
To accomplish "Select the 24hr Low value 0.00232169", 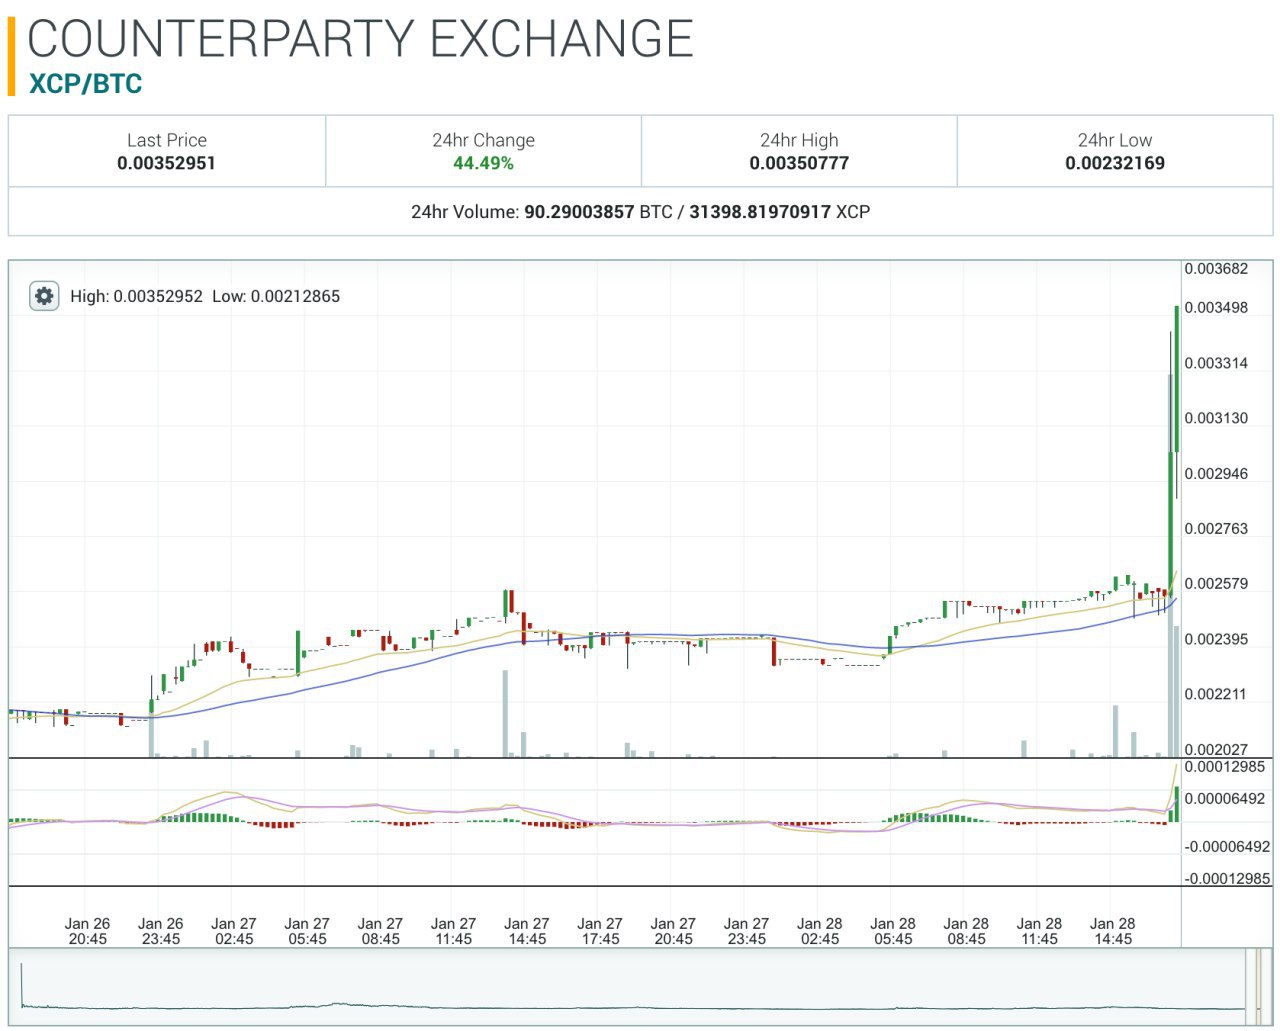I will [x=1115, y=163].
